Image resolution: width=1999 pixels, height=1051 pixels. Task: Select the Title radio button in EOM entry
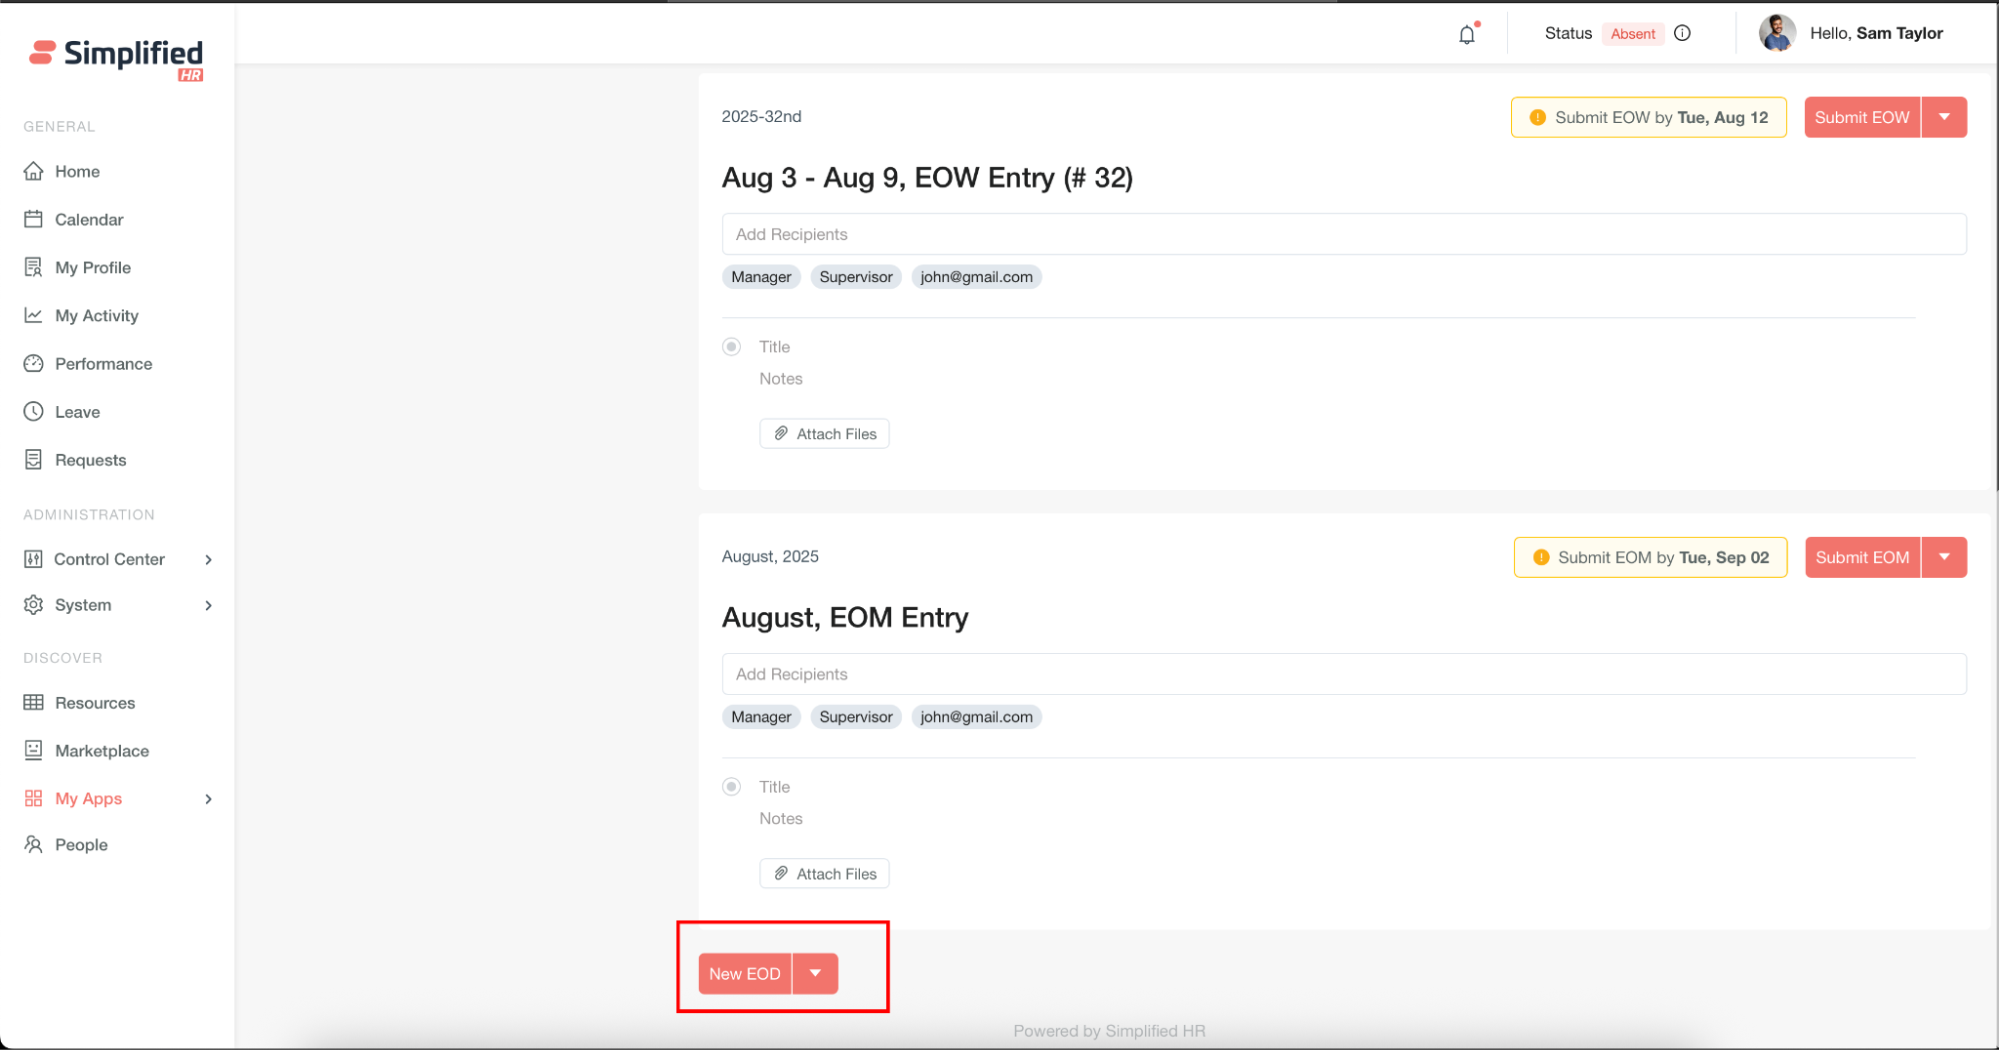pyautogui.click(x=732, y=787)
